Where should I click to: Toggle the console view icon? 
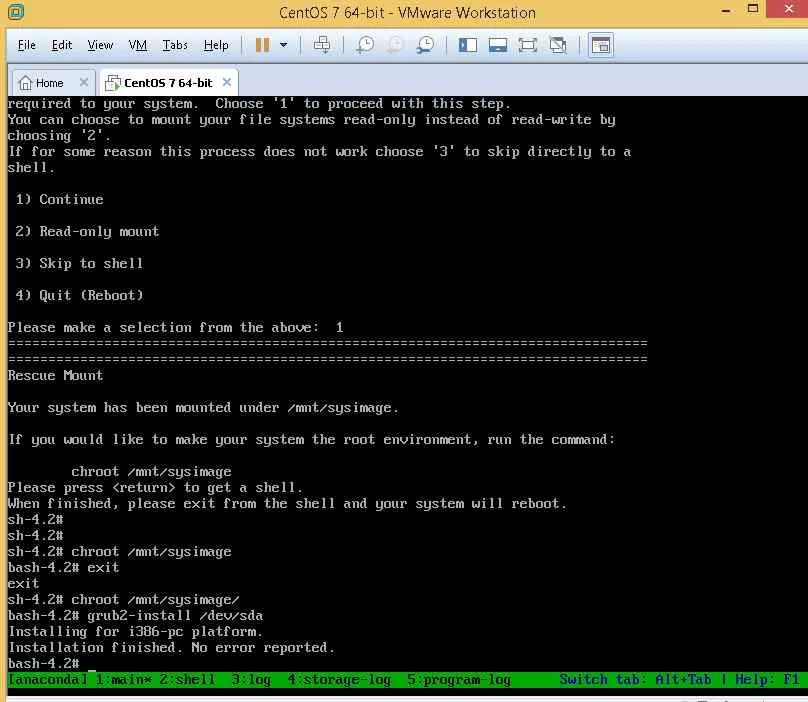[601, 45]
